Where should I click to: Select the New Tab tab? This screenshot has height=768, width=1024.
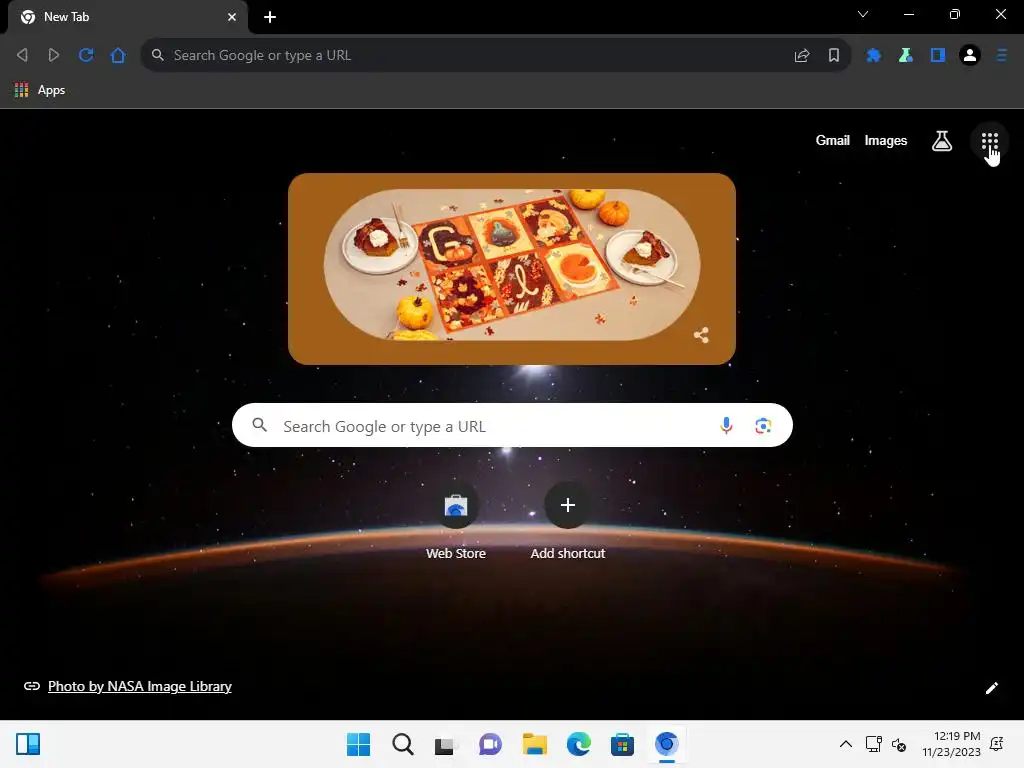click(128, 17)
